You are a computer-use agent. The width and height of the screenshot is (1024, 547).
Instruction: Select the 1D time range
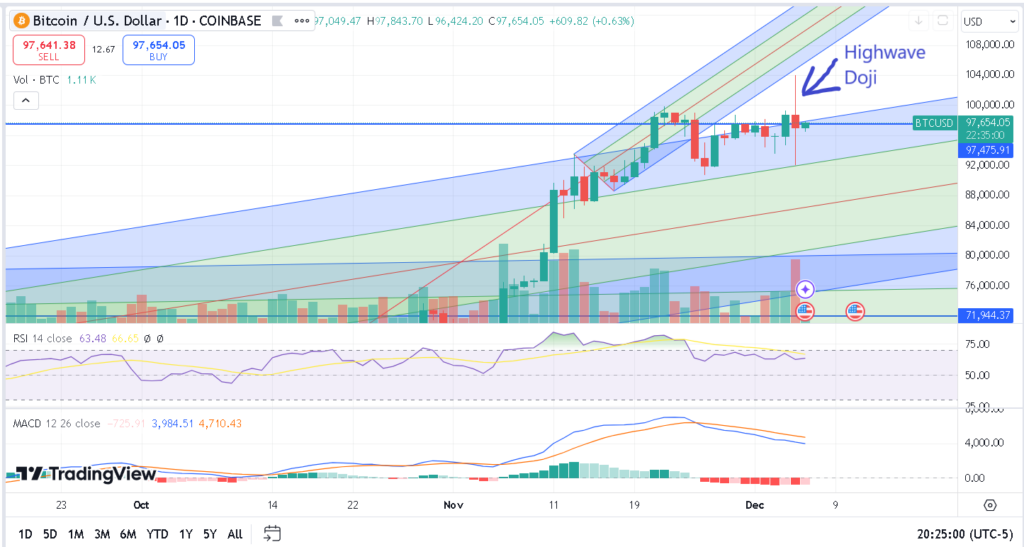pos(25,534)
